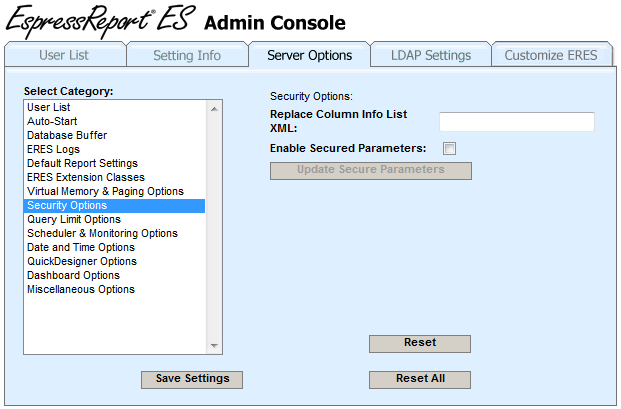The height and width of the screenshot is (409, 621).
Task: Select Miscellaneous Options category
Action: tap(114, 289)
